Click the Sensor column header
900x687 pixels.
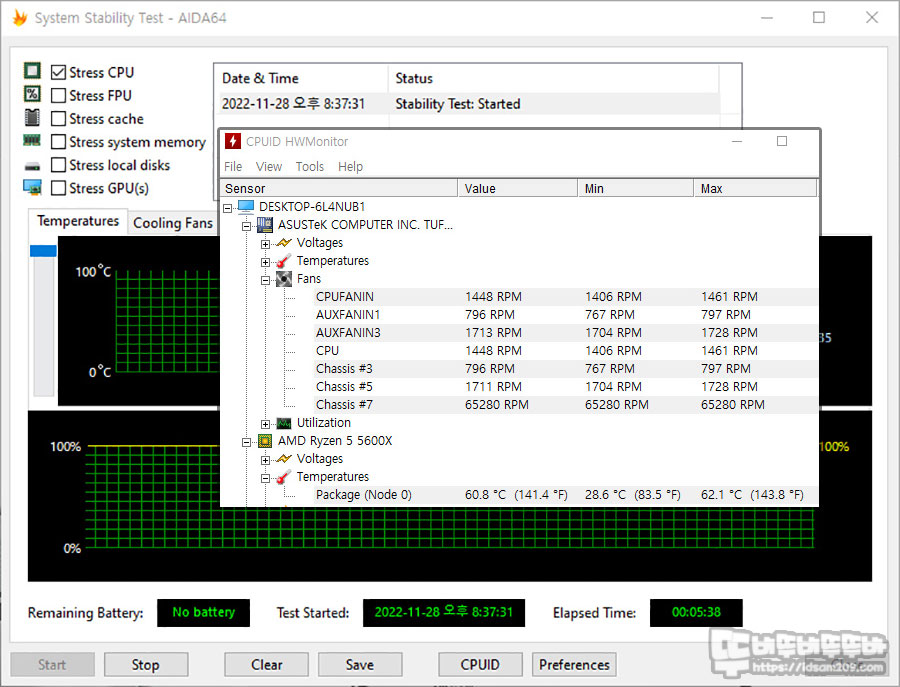click(x=339, y=188)
